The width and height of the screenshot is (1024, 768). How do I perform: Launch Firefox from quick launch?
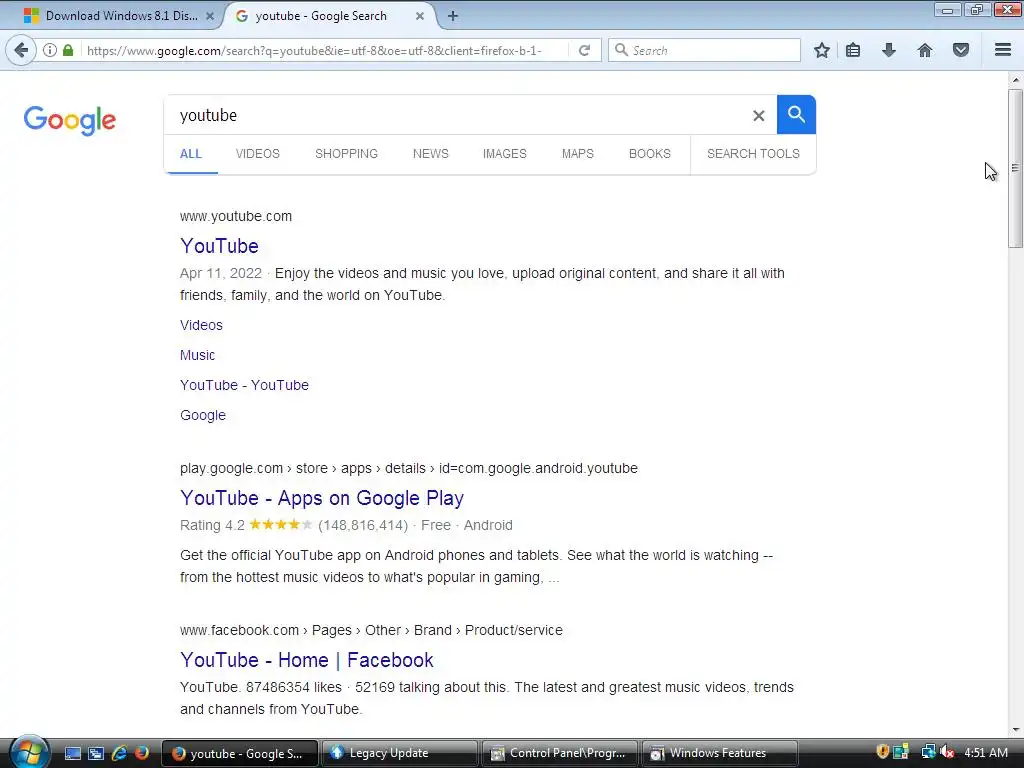(142, 753)
